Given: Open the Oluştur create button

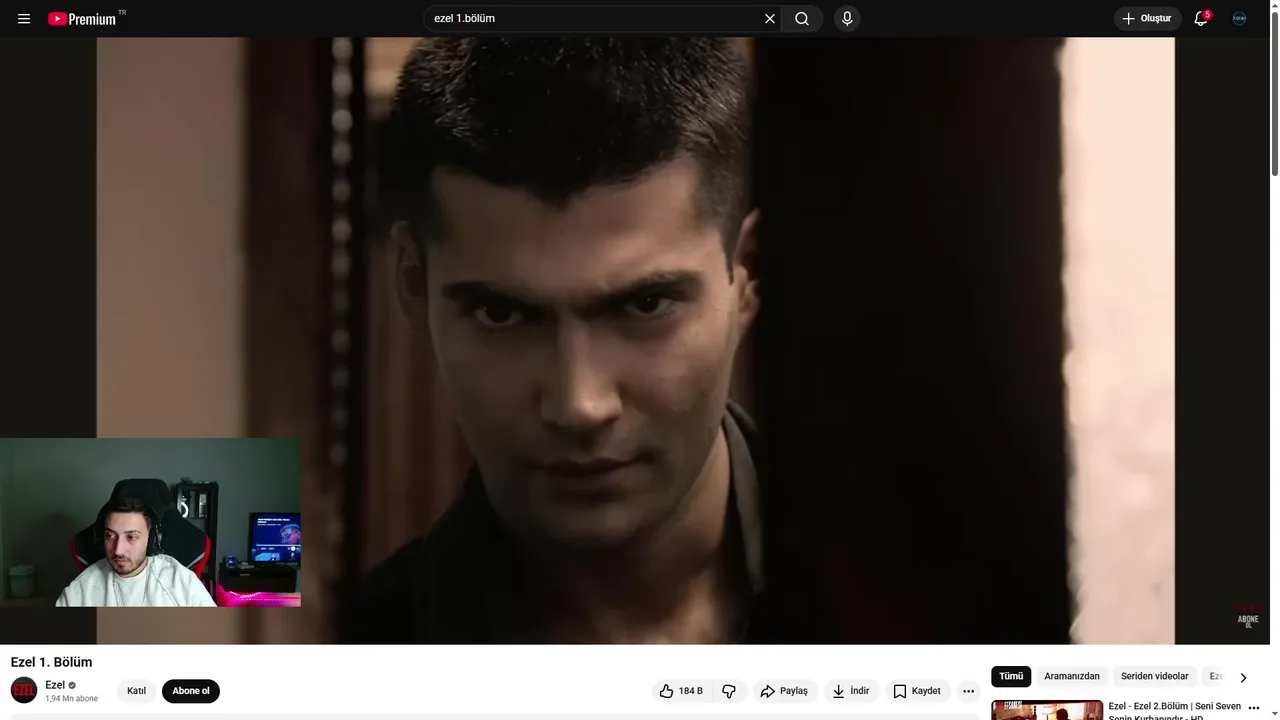Looking at the screenshot, I should 1148,19.
